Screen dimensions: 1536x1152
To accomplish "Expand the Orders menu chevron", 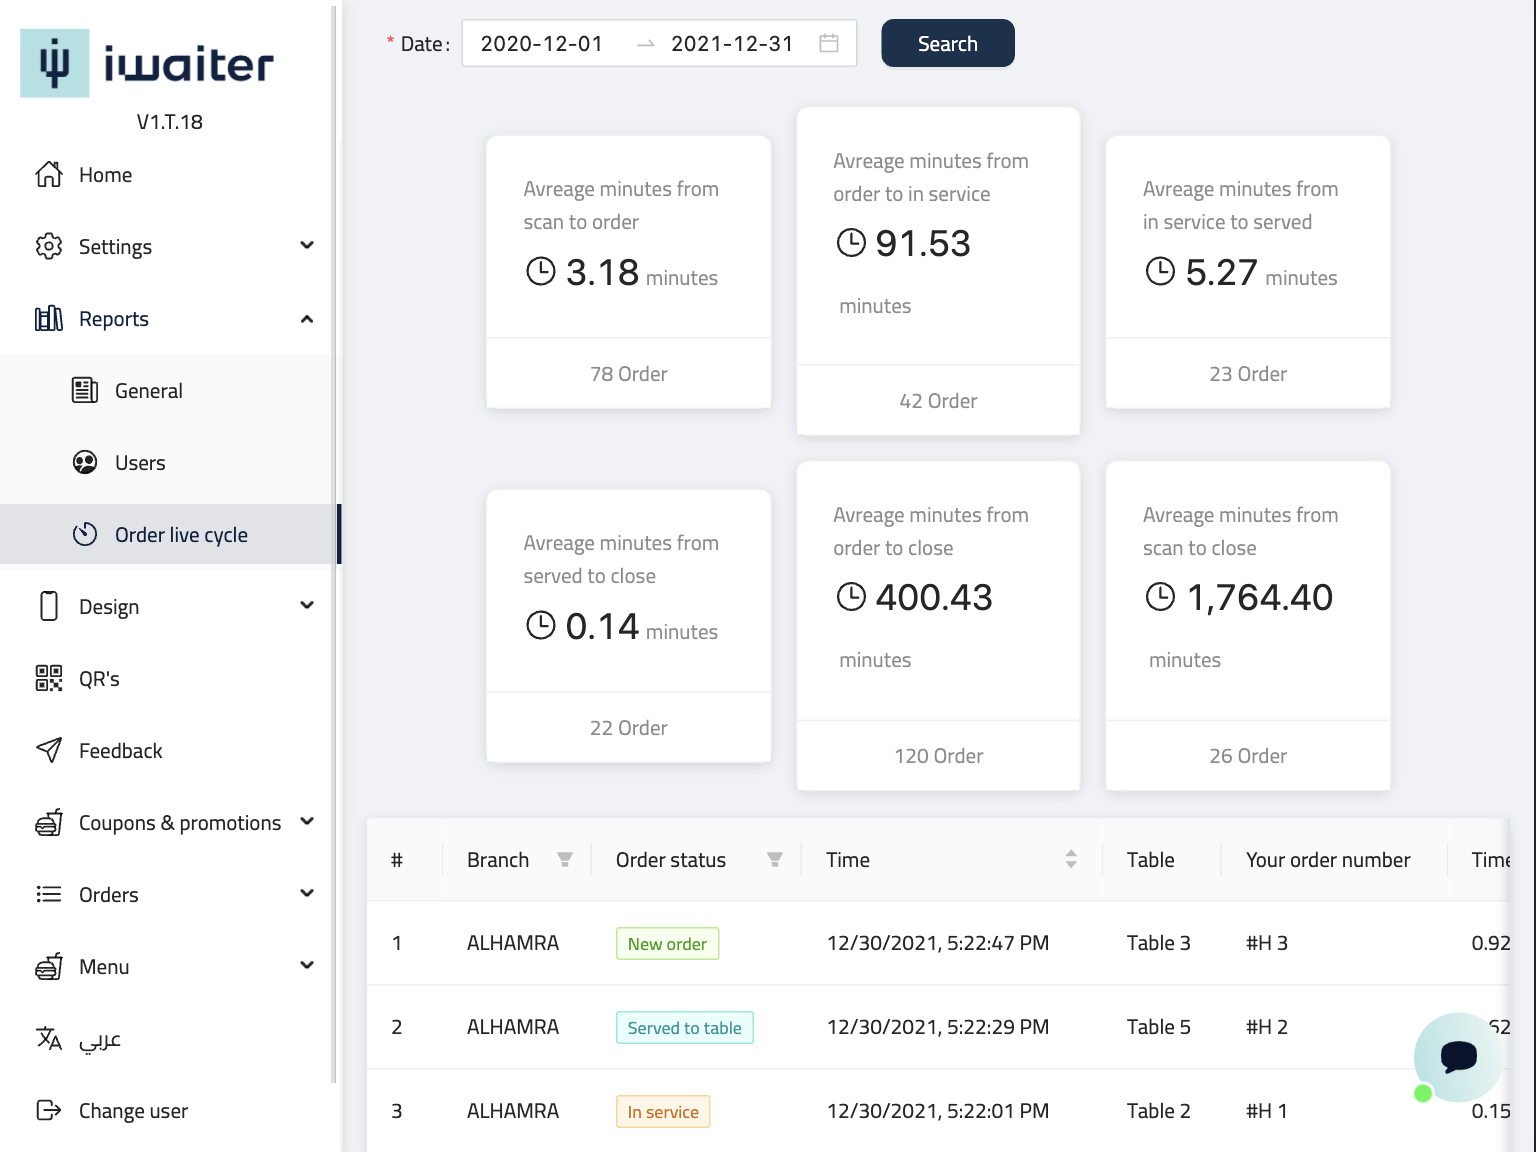I will coord(307,894).
